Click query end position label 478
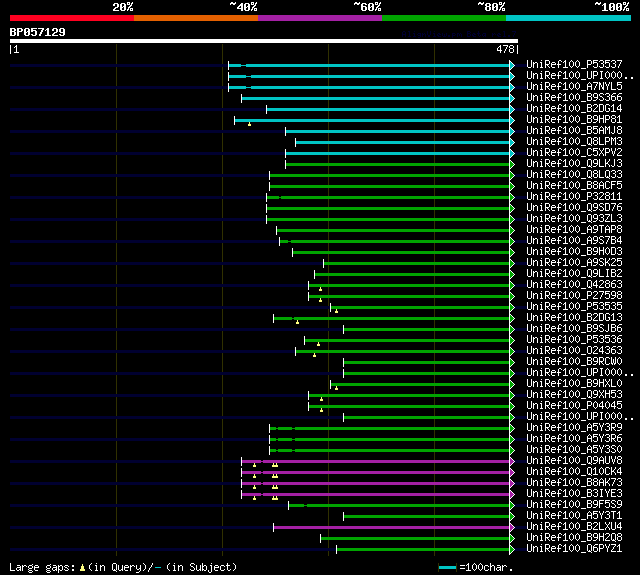 (x=505, y=49)
